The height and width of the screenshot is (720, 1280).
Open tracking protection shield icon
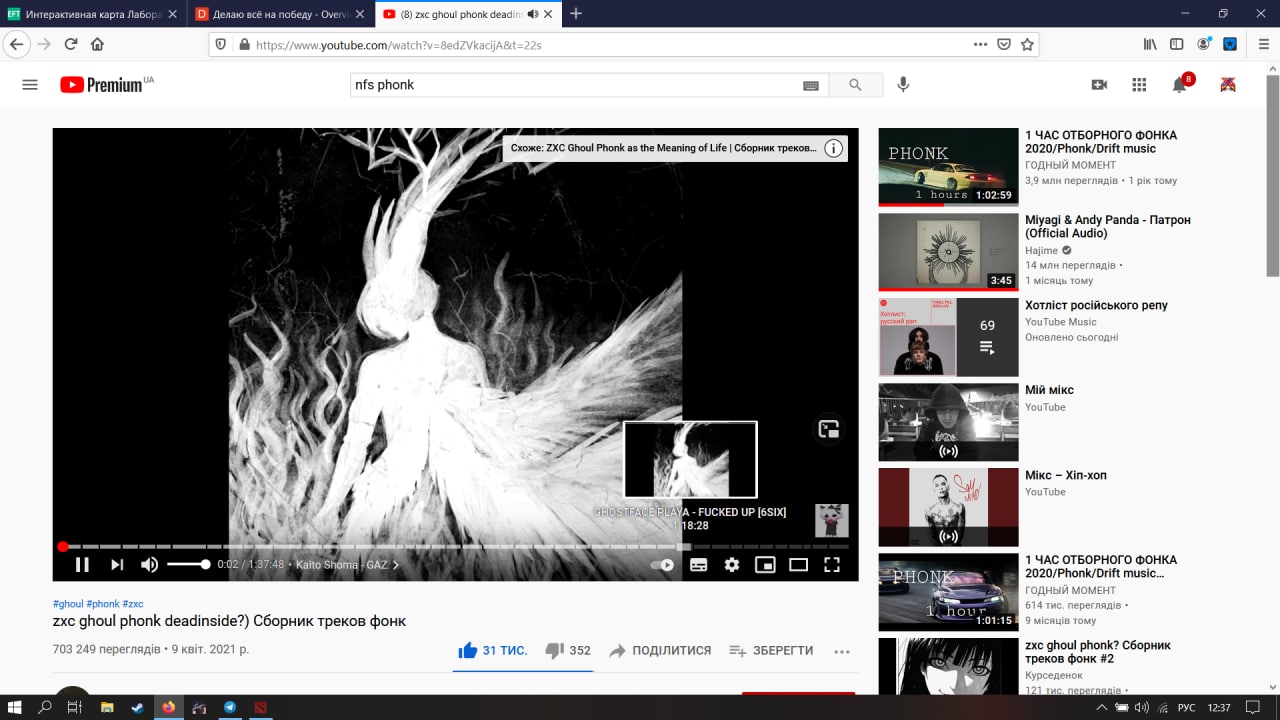point(222,44)
